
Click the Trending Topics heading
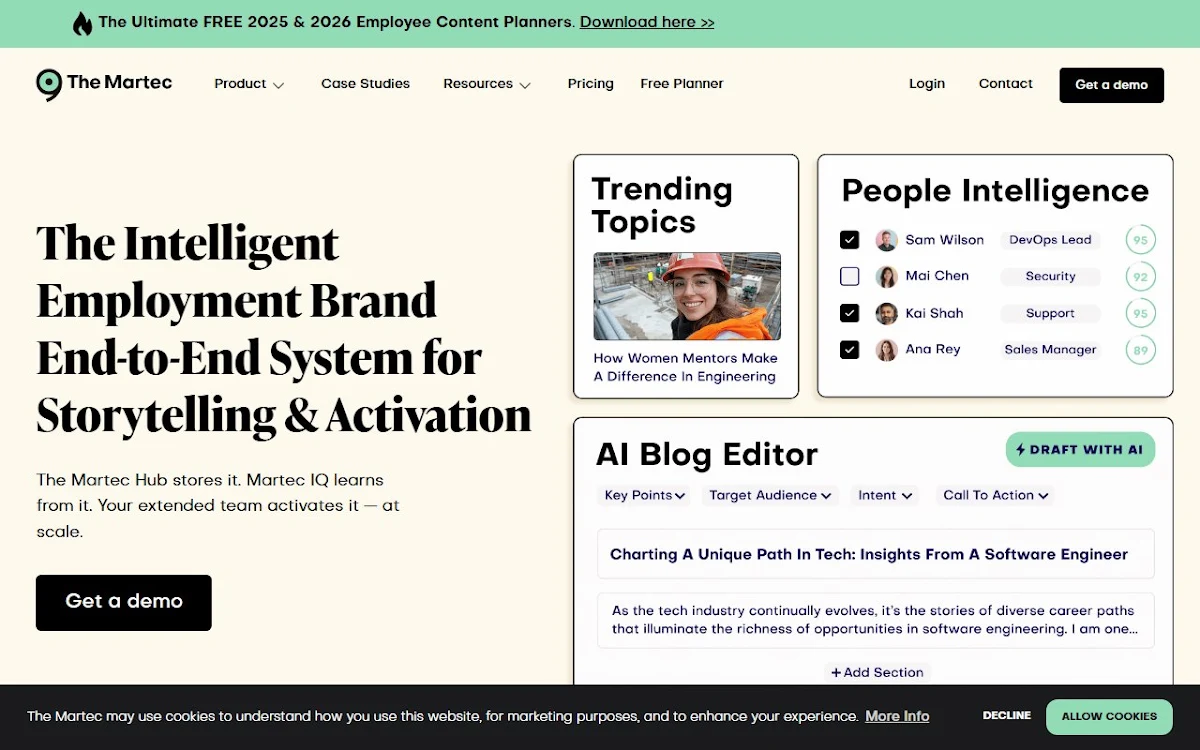pos(662,205)
